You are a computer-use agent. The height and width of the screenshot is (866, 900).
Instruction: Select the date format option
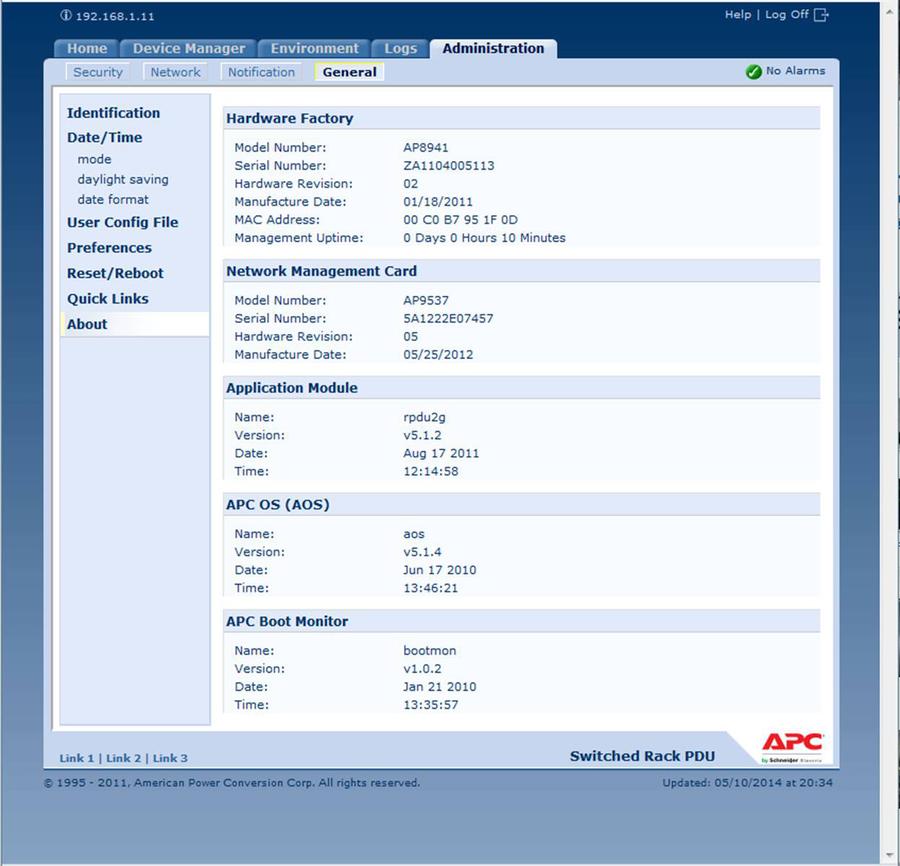tap(113, 200)
